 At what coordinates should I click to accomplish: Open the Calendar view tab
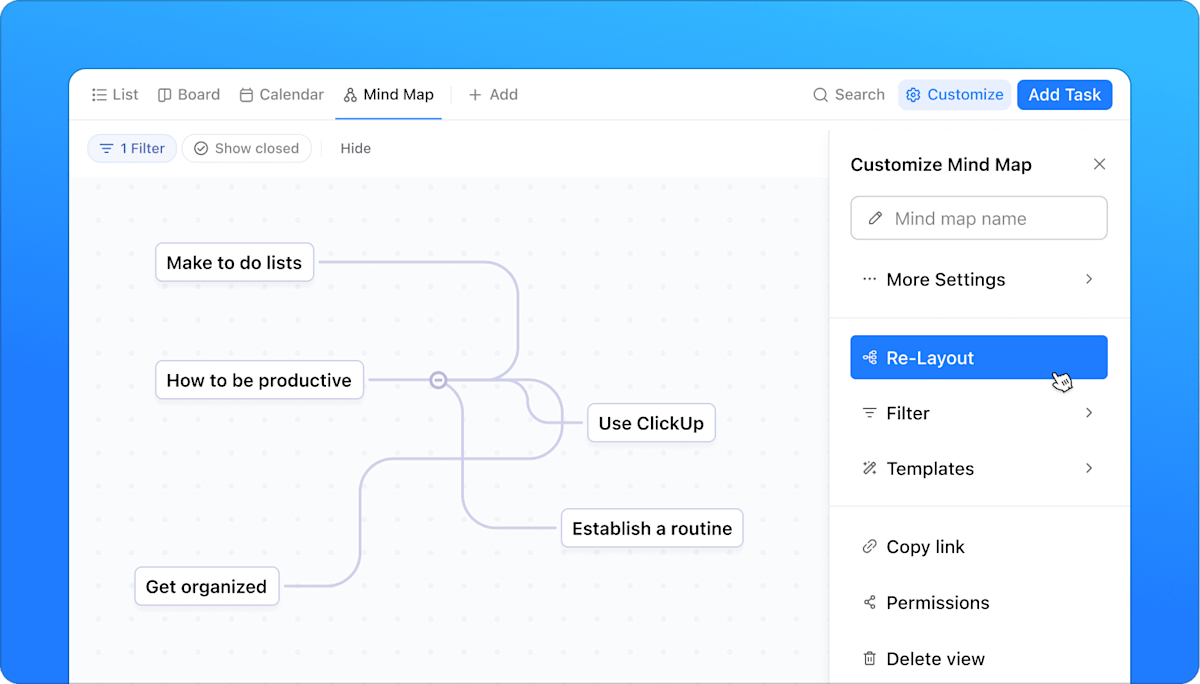pos(281,94)
